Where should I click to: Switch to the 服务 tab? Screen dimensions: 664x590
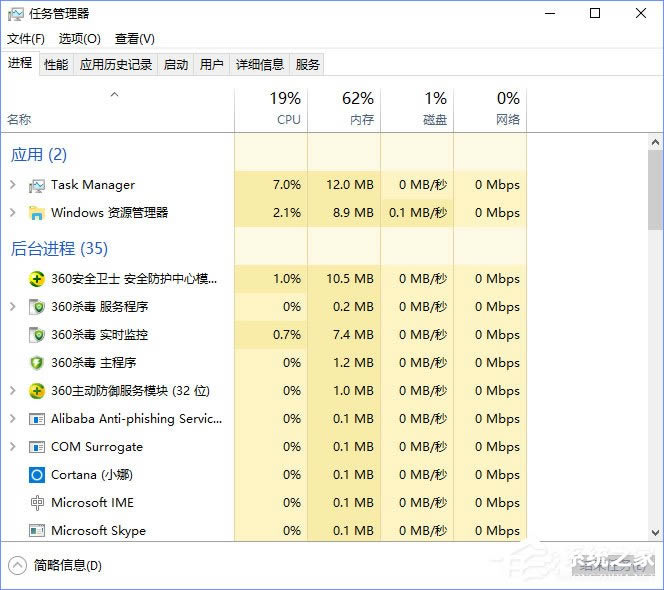307,64
